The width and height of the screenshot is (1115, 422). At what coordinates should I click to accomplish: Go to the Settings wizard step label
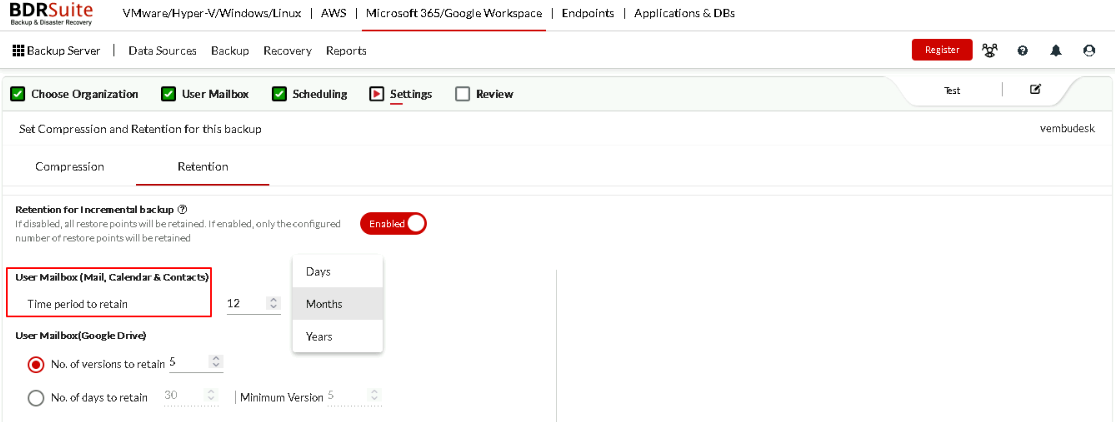coord(411,94)
